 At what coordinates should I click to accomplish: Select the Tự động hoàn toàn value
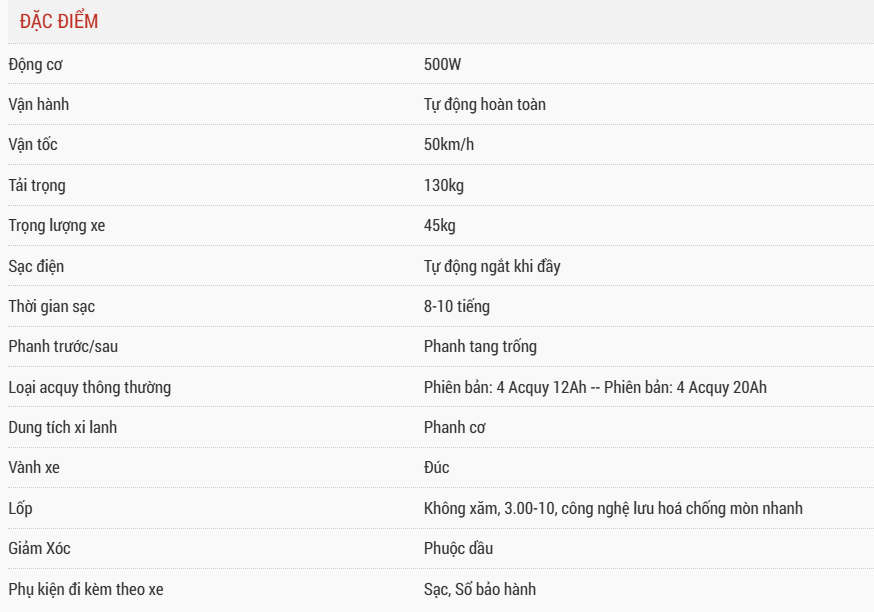tap(485, 104)
